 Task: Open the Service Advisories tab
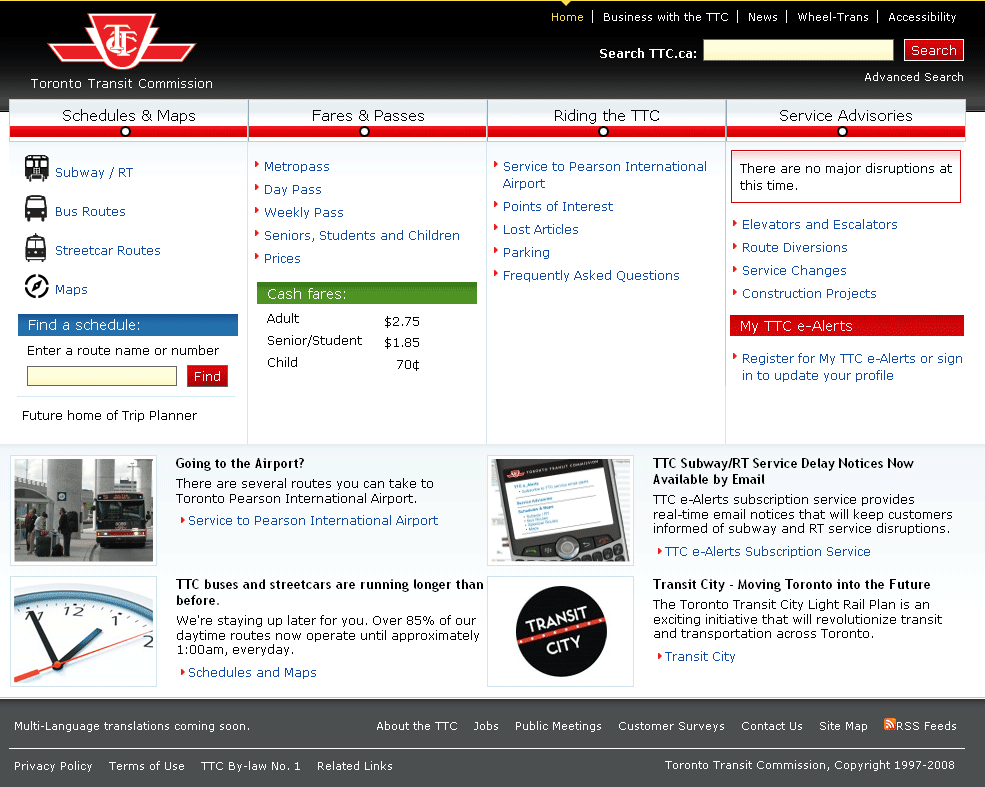(x=846, y=118)
